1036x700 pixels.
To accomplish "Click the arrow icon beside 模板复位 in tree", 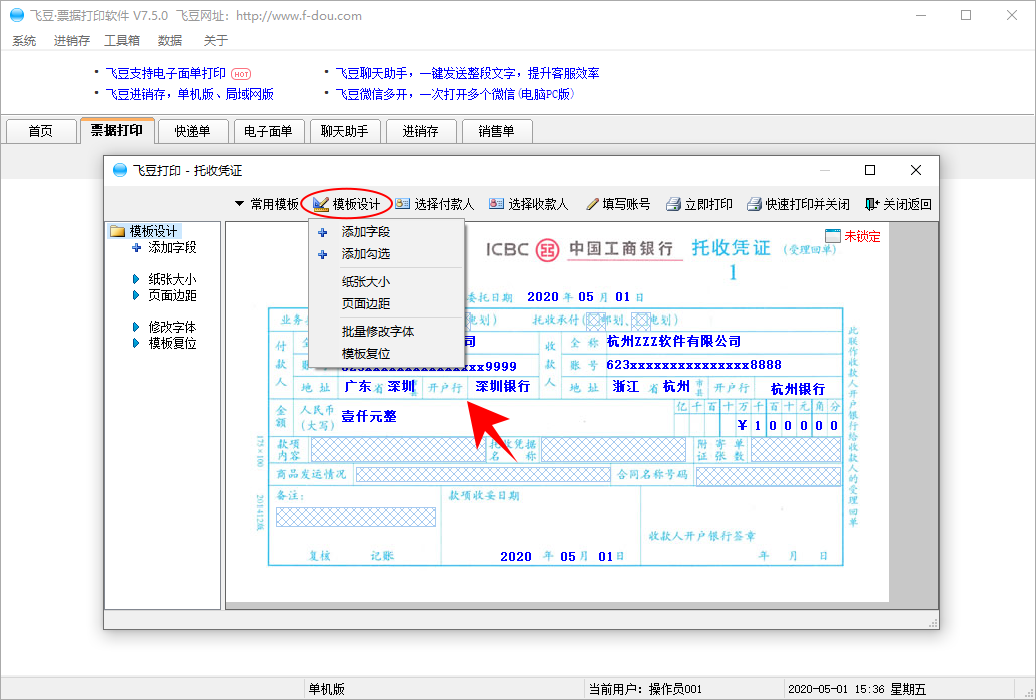I will [136, 343].
